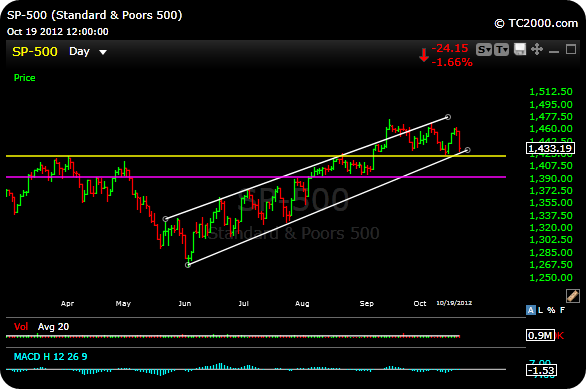This screenshot has height=389, width=586.
Task: Select the F scale toggle
Action: [562, 310]
